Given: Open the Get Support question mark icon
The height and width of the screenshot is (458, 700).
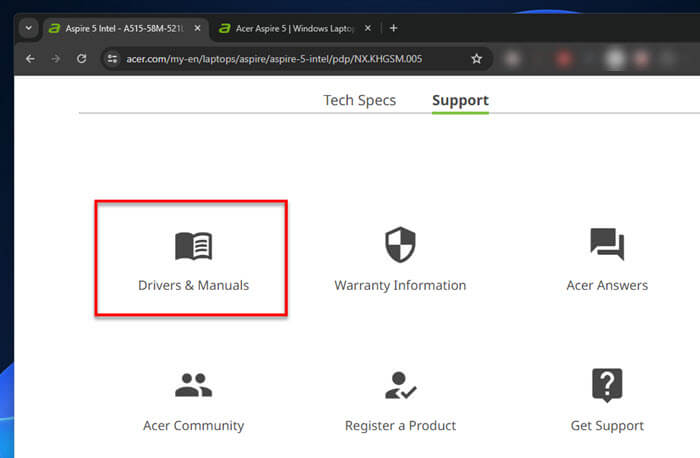Looking at the screenshot, I should click(x=607, y=385).
